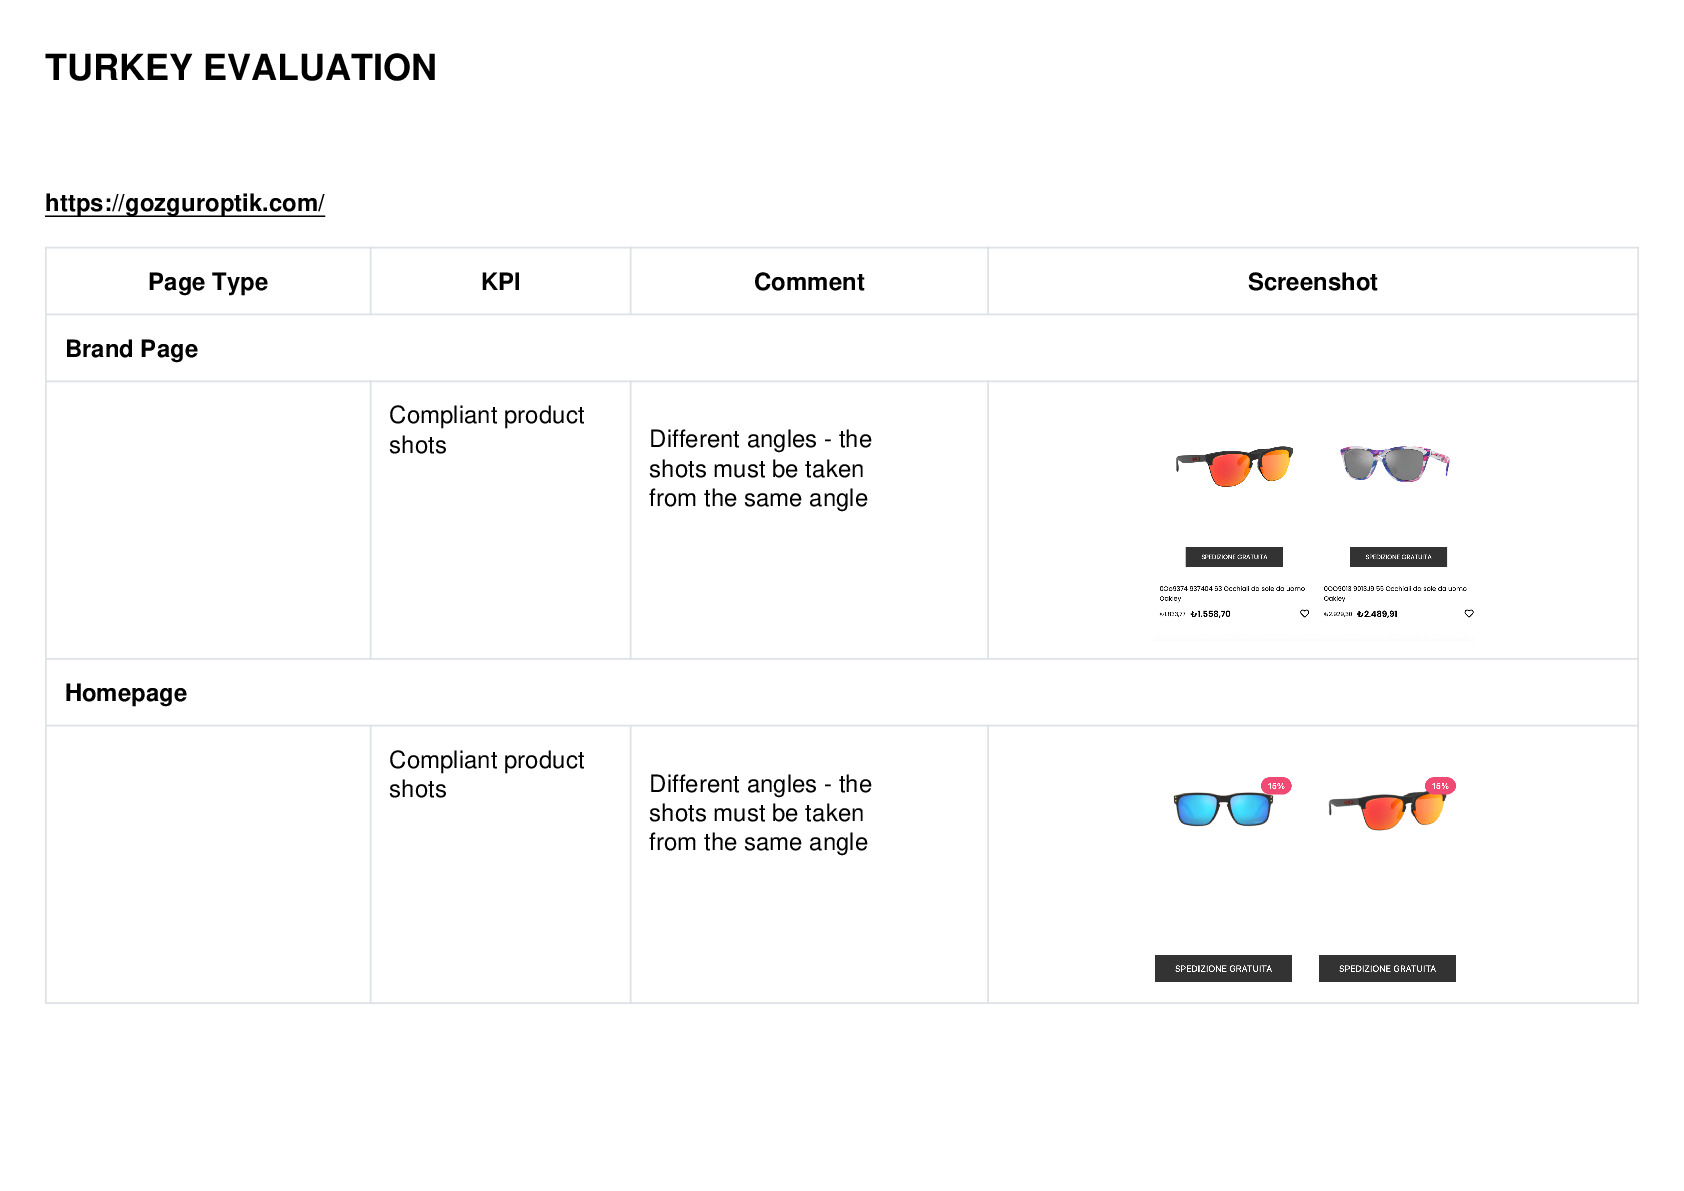Click the 15% badge on homepage orange sunglasses

click(1440, 786)
